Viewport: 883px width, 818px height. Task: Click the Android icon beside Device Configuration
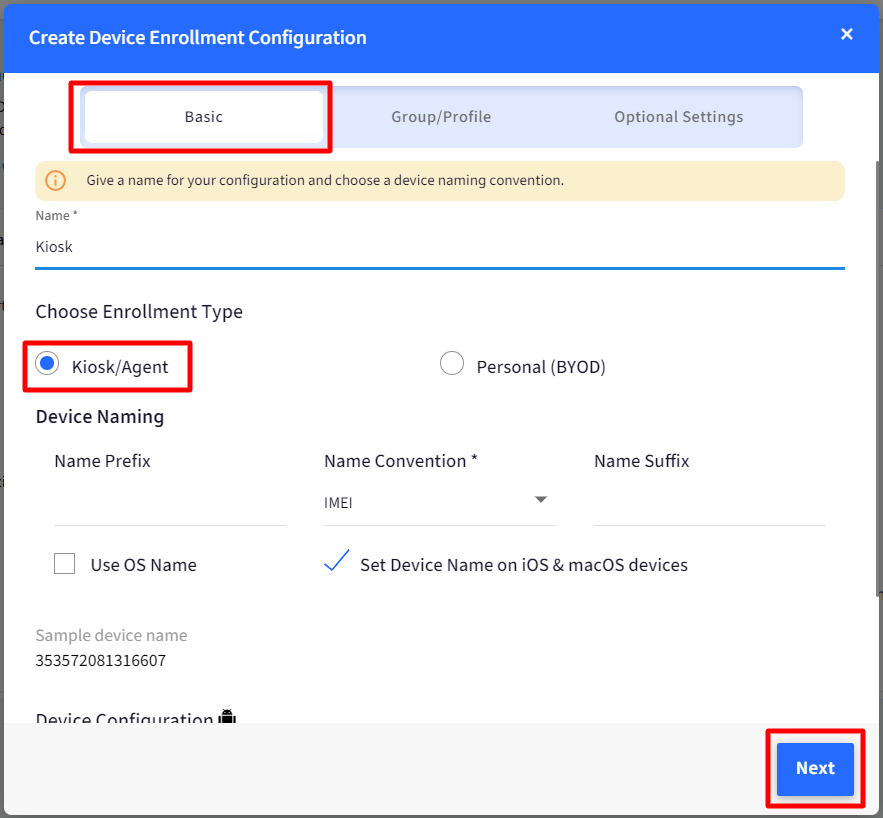click(x=228, y=716)
